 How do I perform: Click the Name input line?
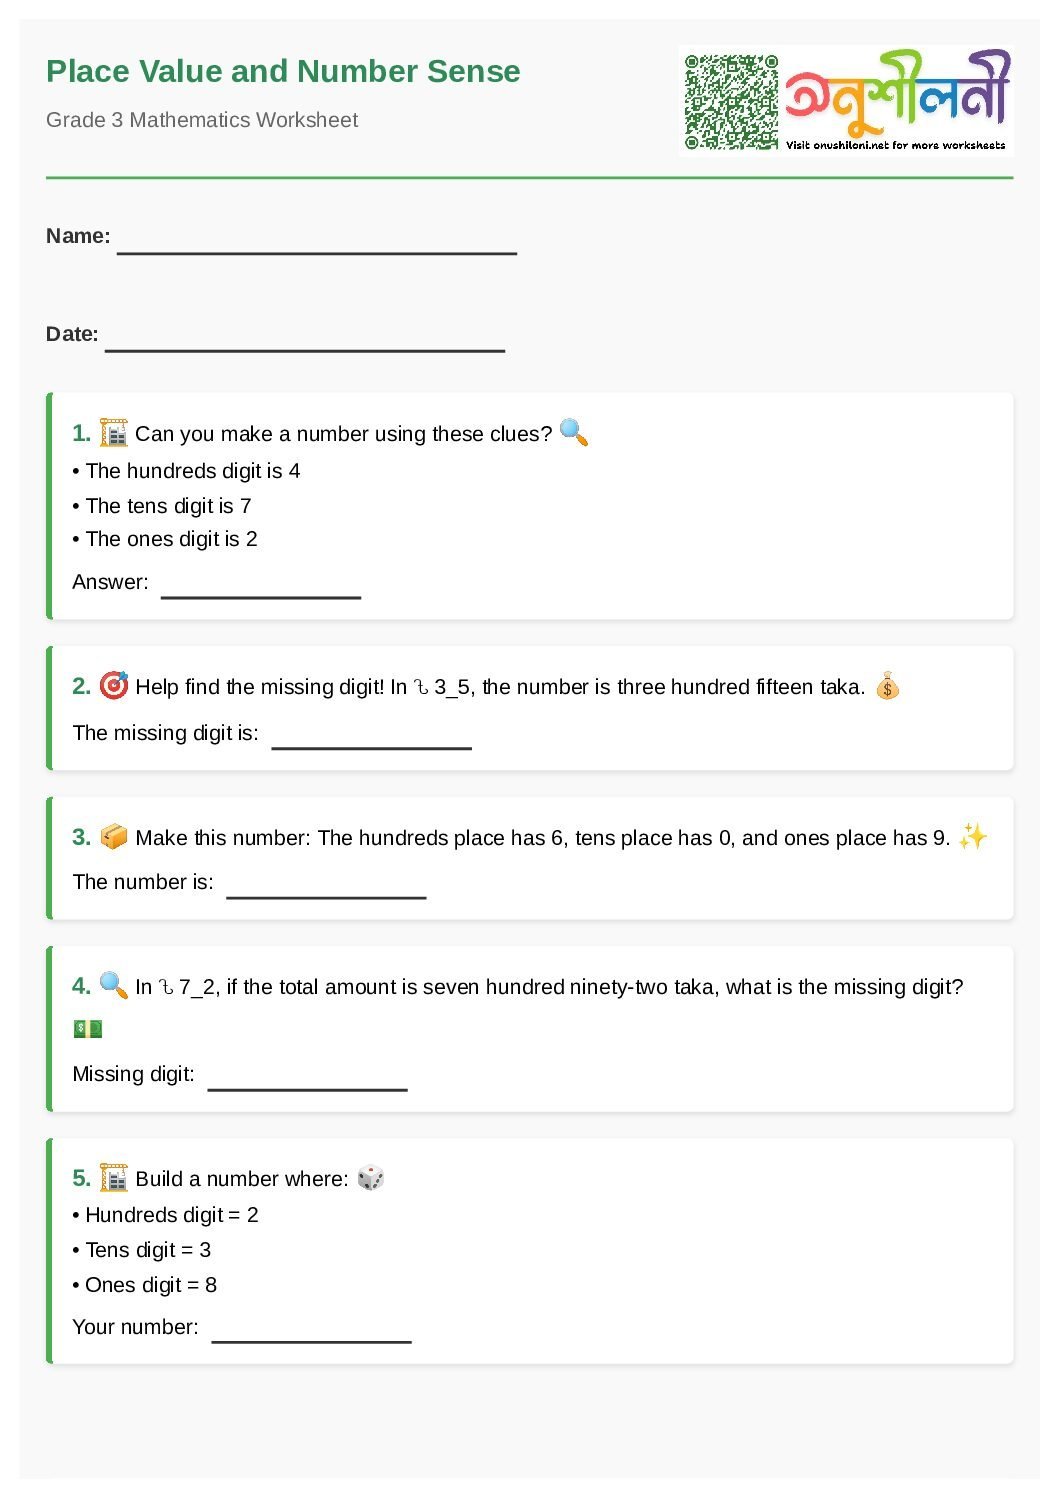click(x=316, y=243)
